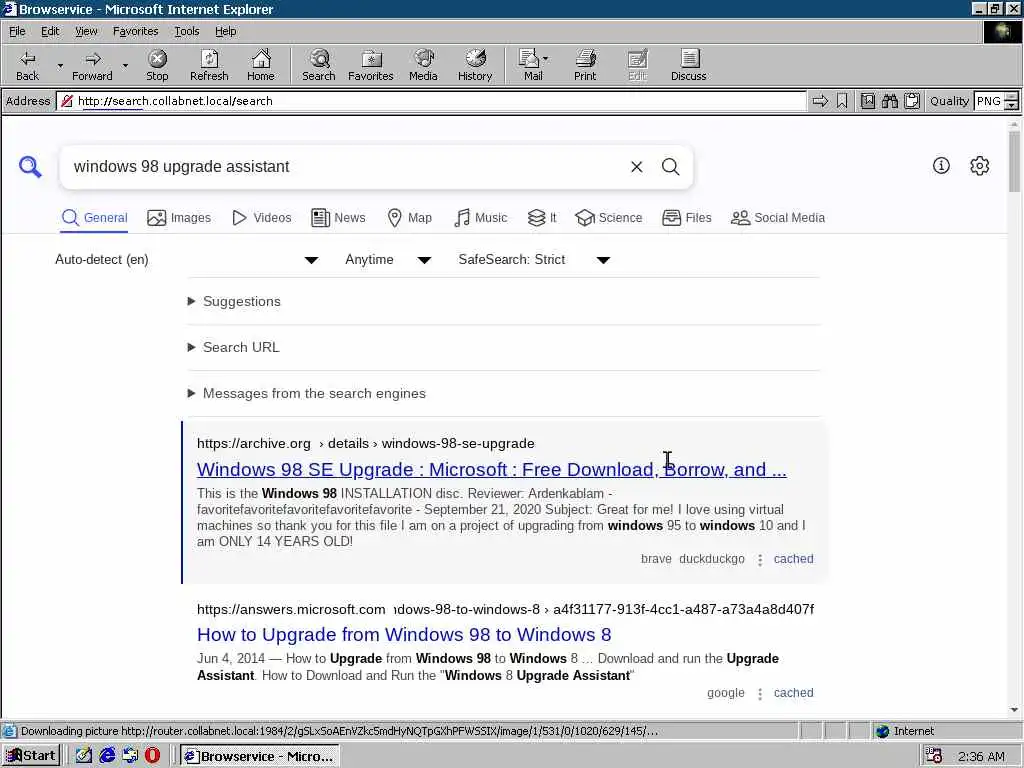
Task: Open the Help menu
Action: pos(225,31)
